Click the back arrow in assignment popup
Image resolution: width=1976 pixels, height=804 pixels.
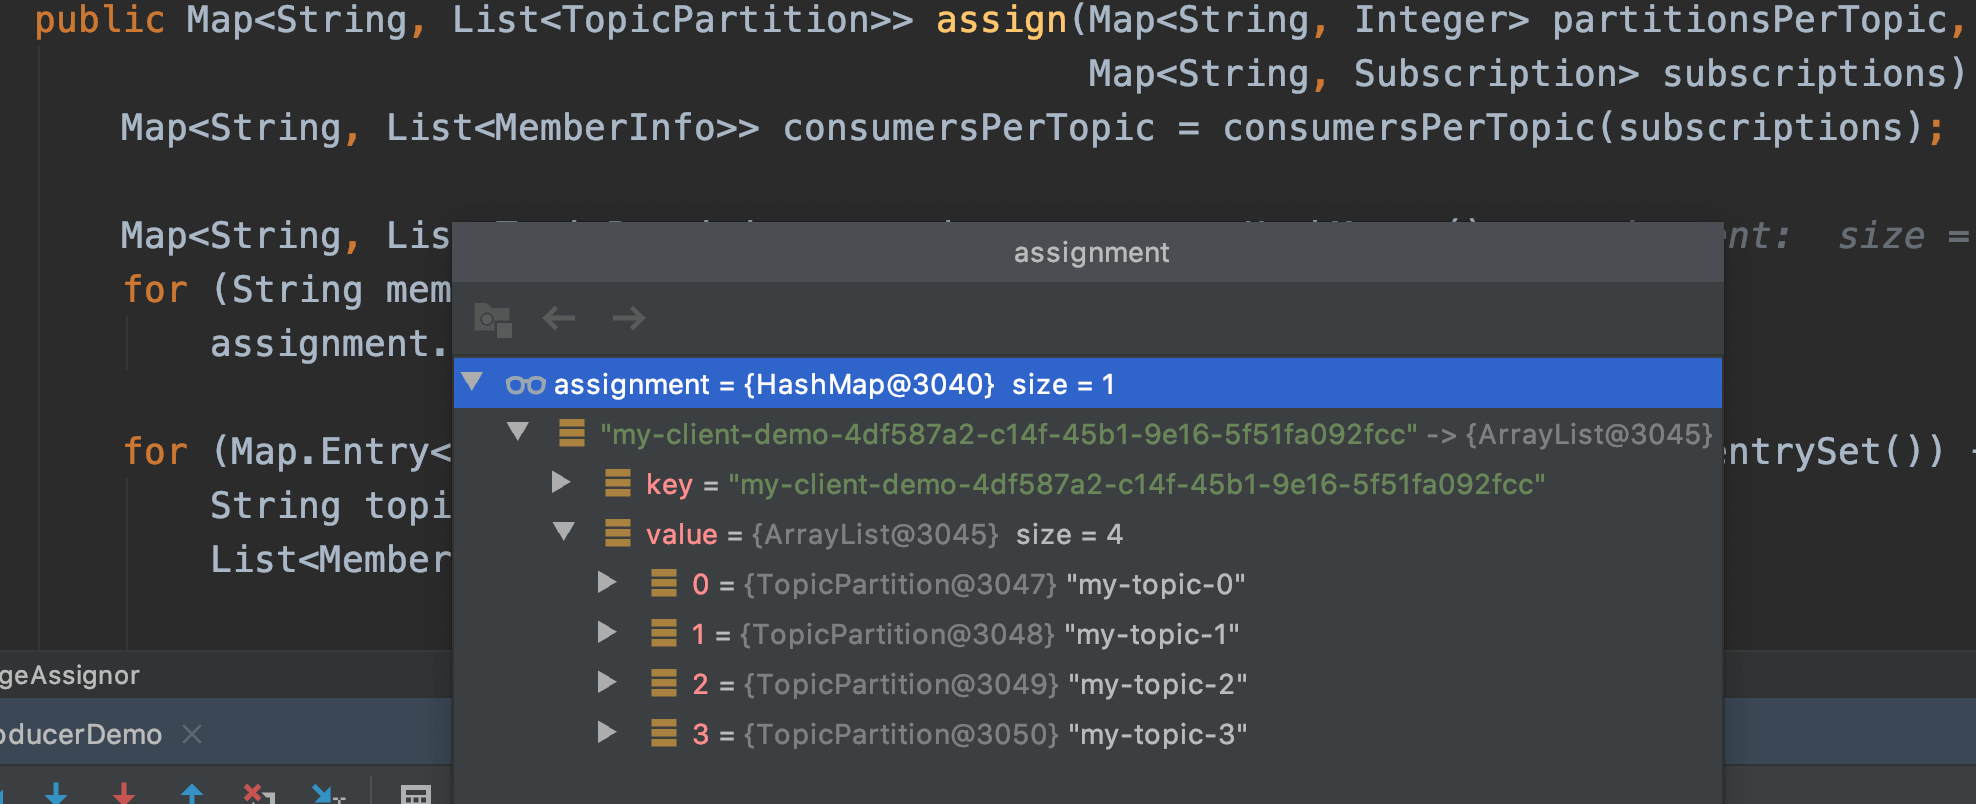pyautogui.click(x=559, y=319)
